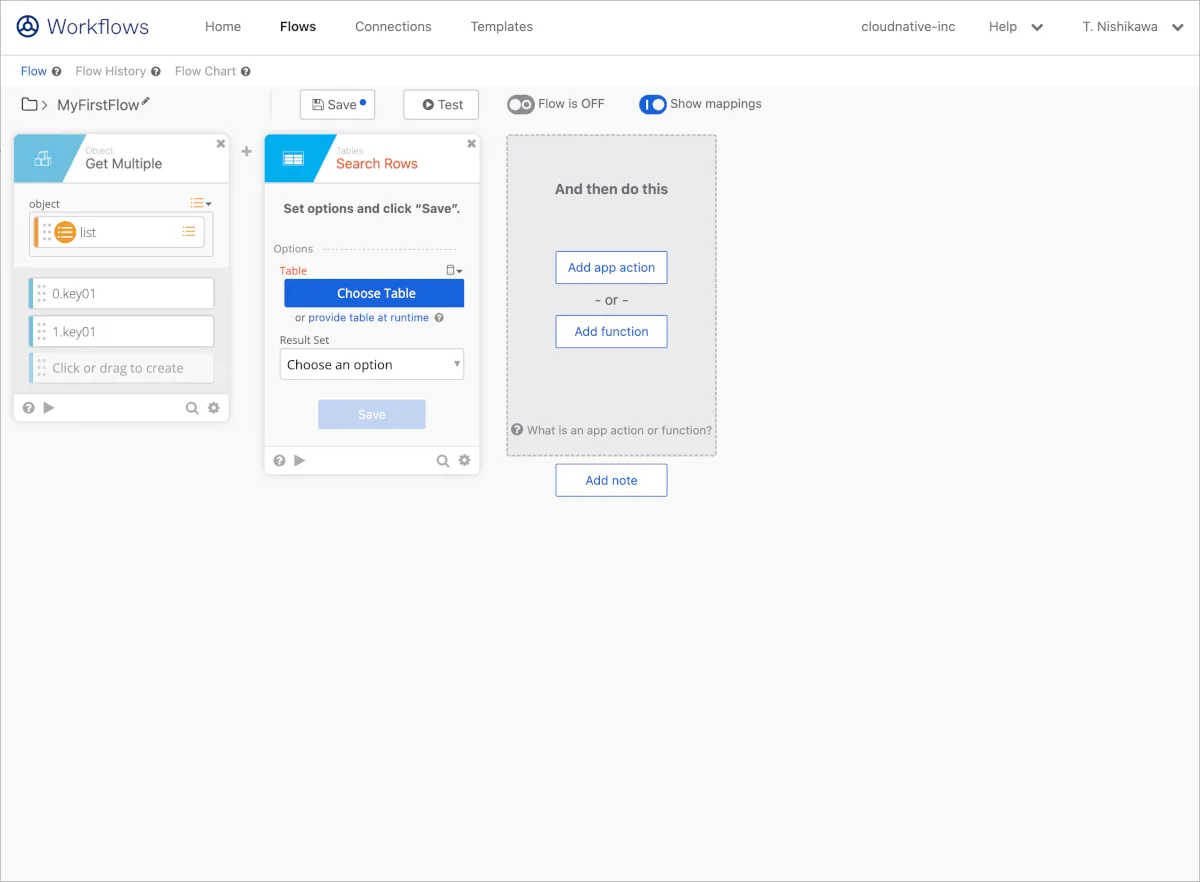Toggle the Flow is OFF switch
Image resolution: width=1200 pixels, height=882 pixels.
coord(521,104)
